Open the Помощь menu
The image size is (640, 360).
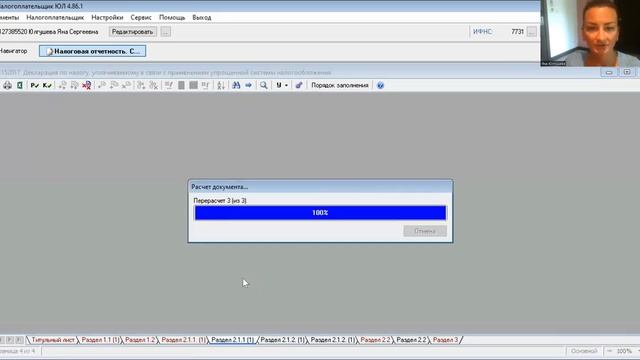point(172,18)
